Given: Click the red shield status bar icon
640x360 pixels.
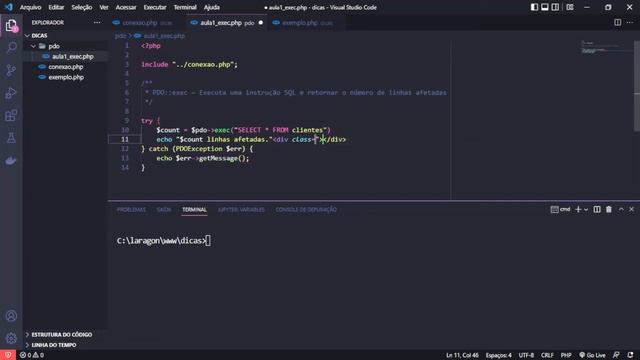Looking at the screenshot, I should [8, 355].
